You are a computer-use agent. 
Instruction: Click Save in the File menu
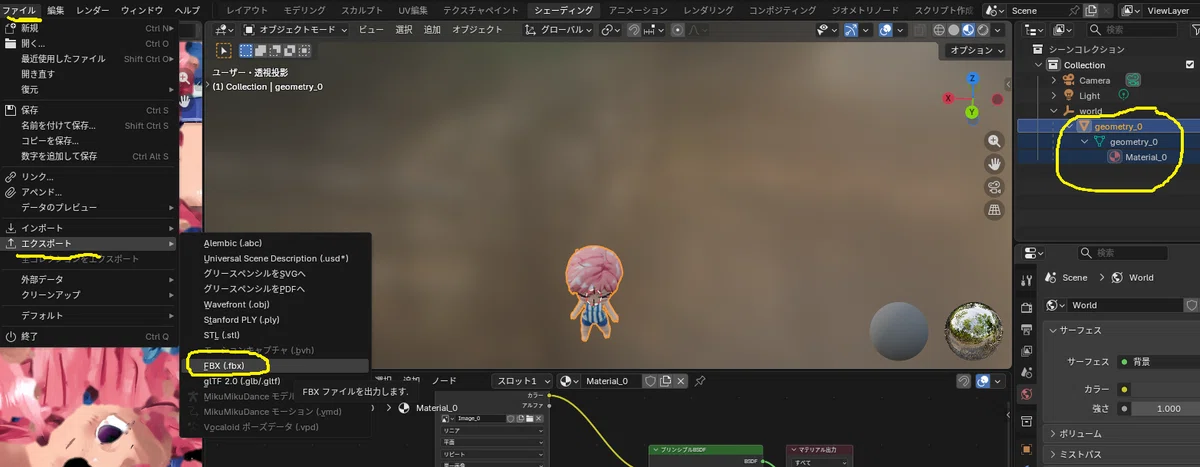pyautogui.click(x=88, y=110)
